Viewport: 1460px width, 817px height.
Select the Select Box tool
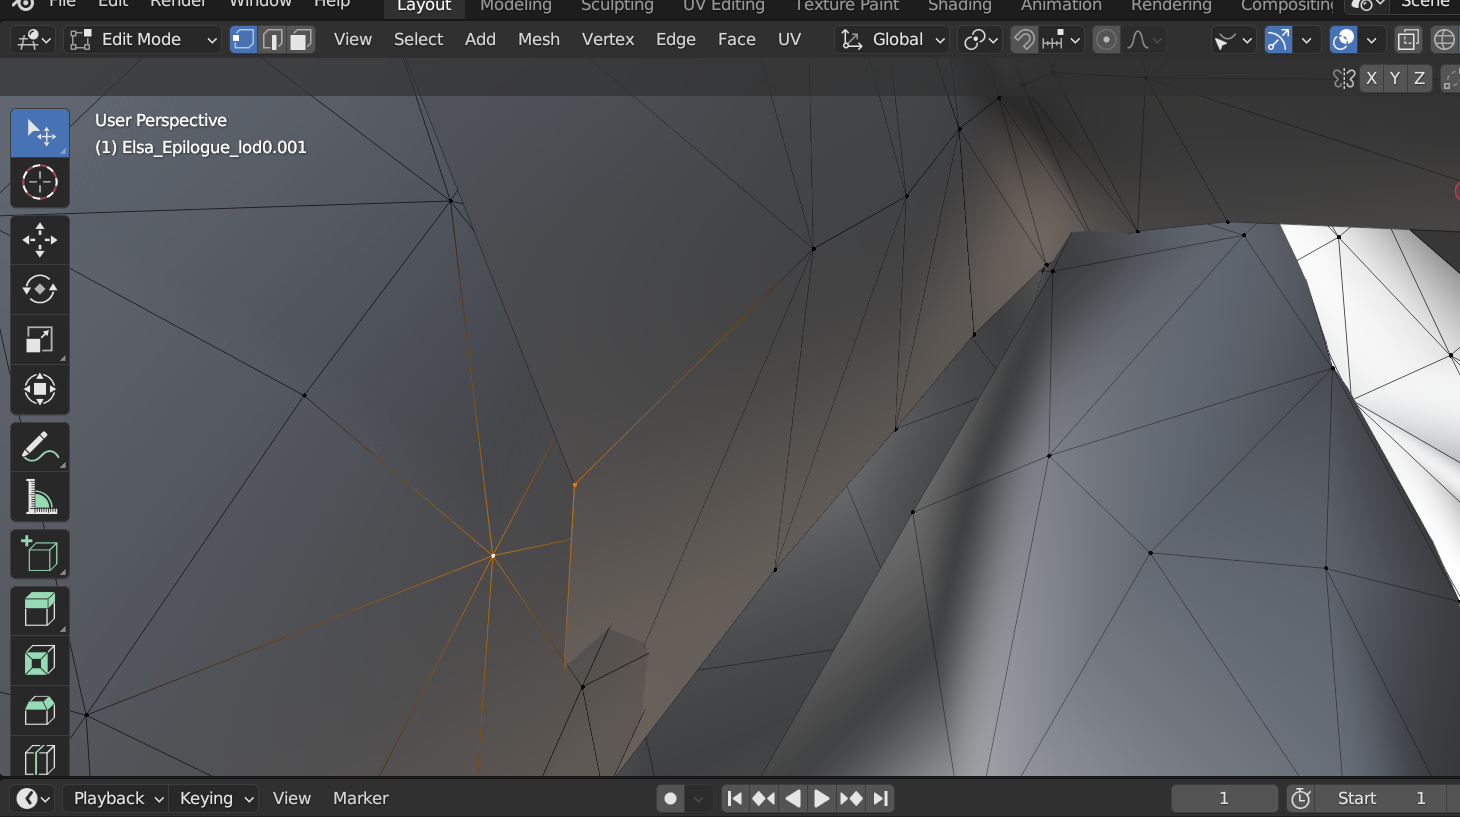tap(40, 133)
